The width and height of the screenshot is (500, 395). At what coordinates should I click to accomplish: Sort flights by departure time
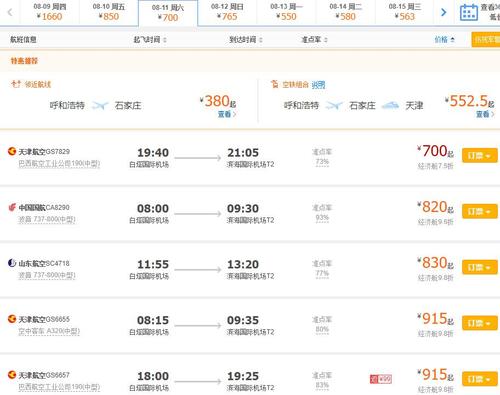(150, 40)
